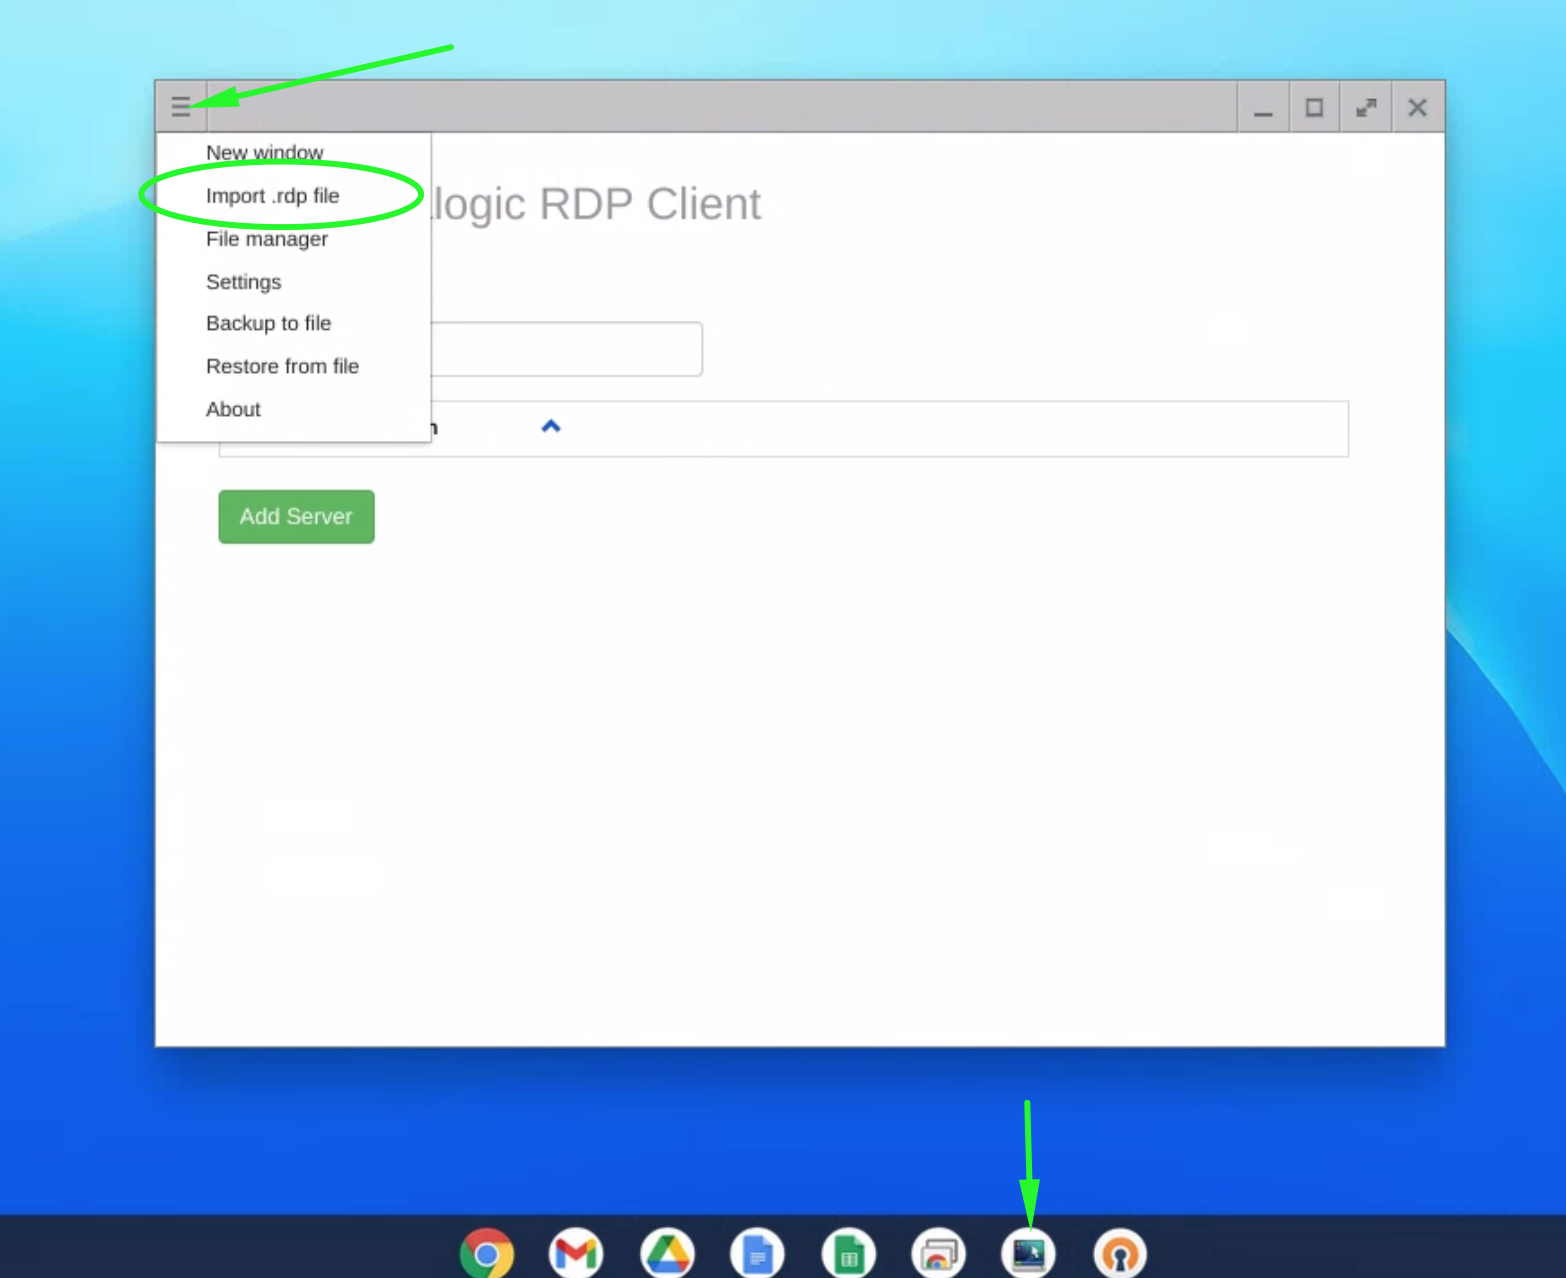The image size is (1566, 1278).
Task: Open the RDP Client shelf icon
Action: pyautogui.click(x=1029, y=1254)
